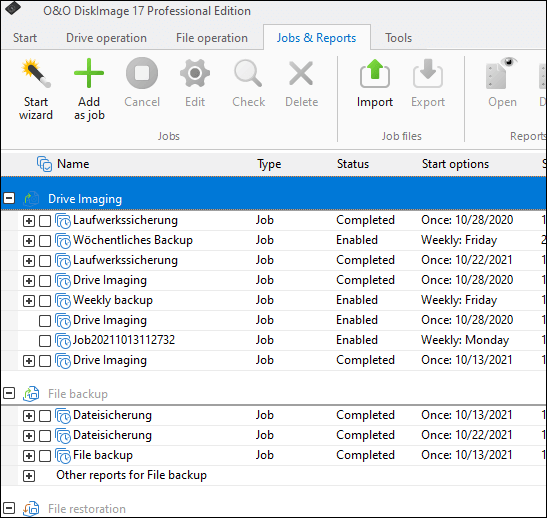
Task: Click the green Add as job icon
Action: pos(89,73)
